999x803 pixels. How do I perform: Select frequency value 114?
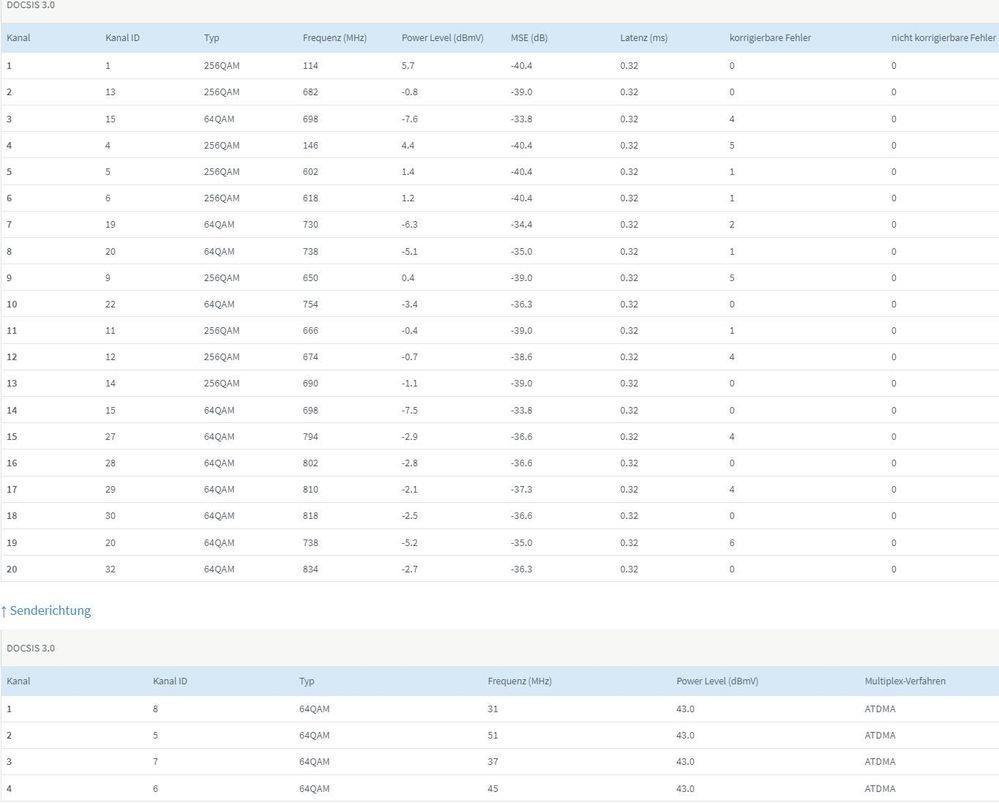tap(310, 66)
